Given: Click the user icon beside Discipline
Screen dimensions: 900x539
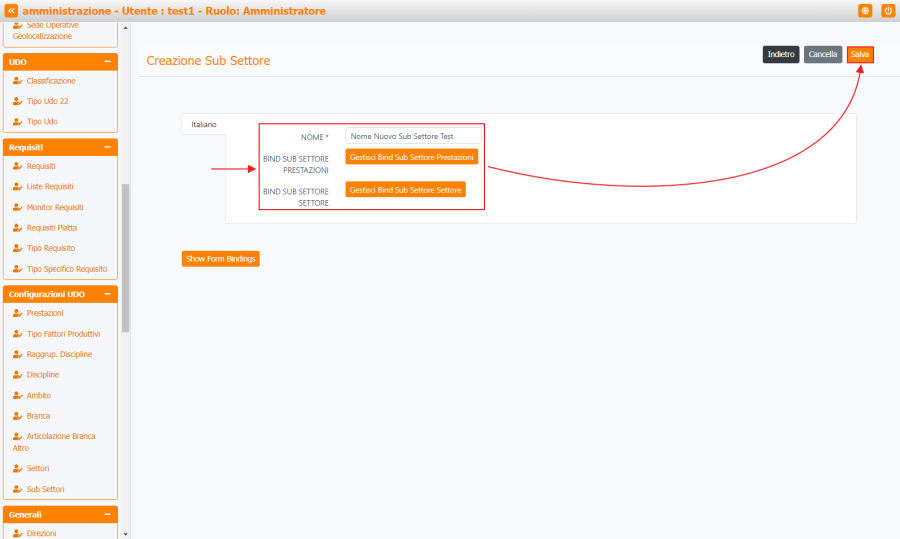Looking at the screenshot, I should click(x=17, y=375).
